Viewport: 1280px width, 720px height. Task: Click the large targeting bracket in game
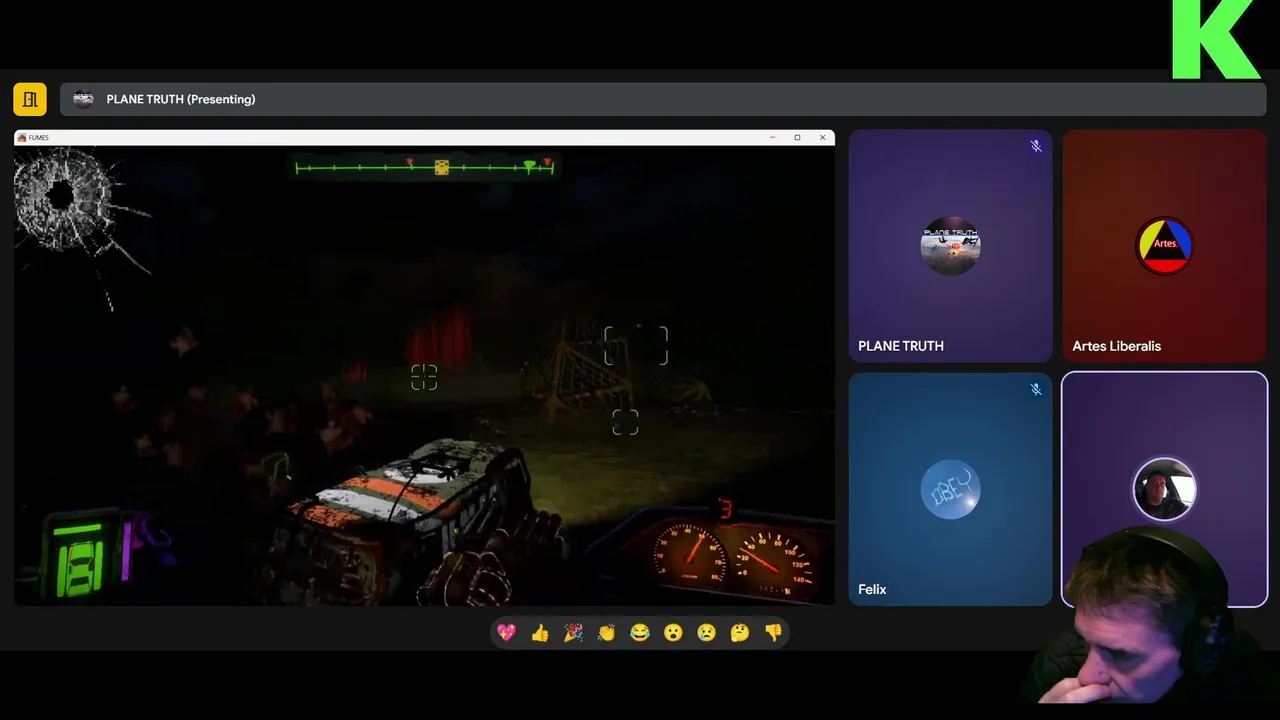pos(636,346)
